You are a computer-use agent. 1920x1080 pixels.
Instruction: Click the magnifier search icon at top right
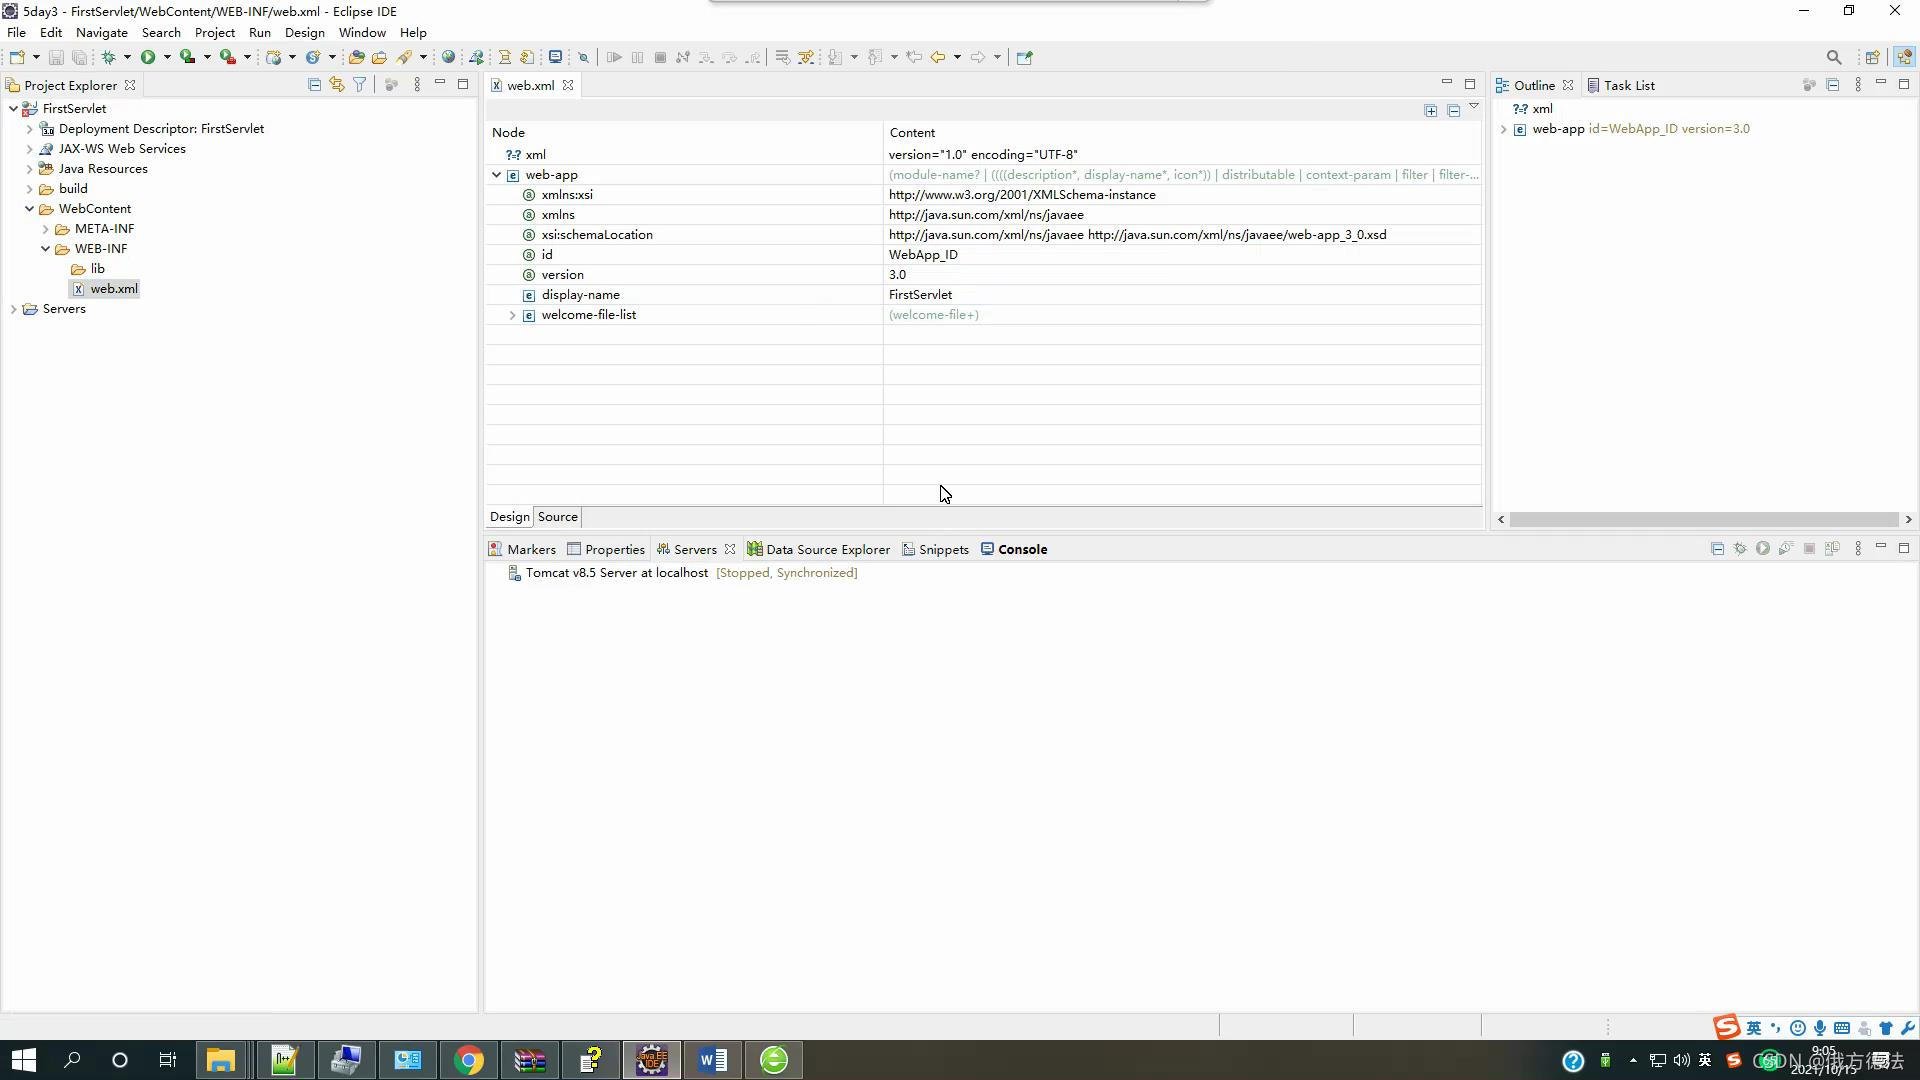[1833, 57]
